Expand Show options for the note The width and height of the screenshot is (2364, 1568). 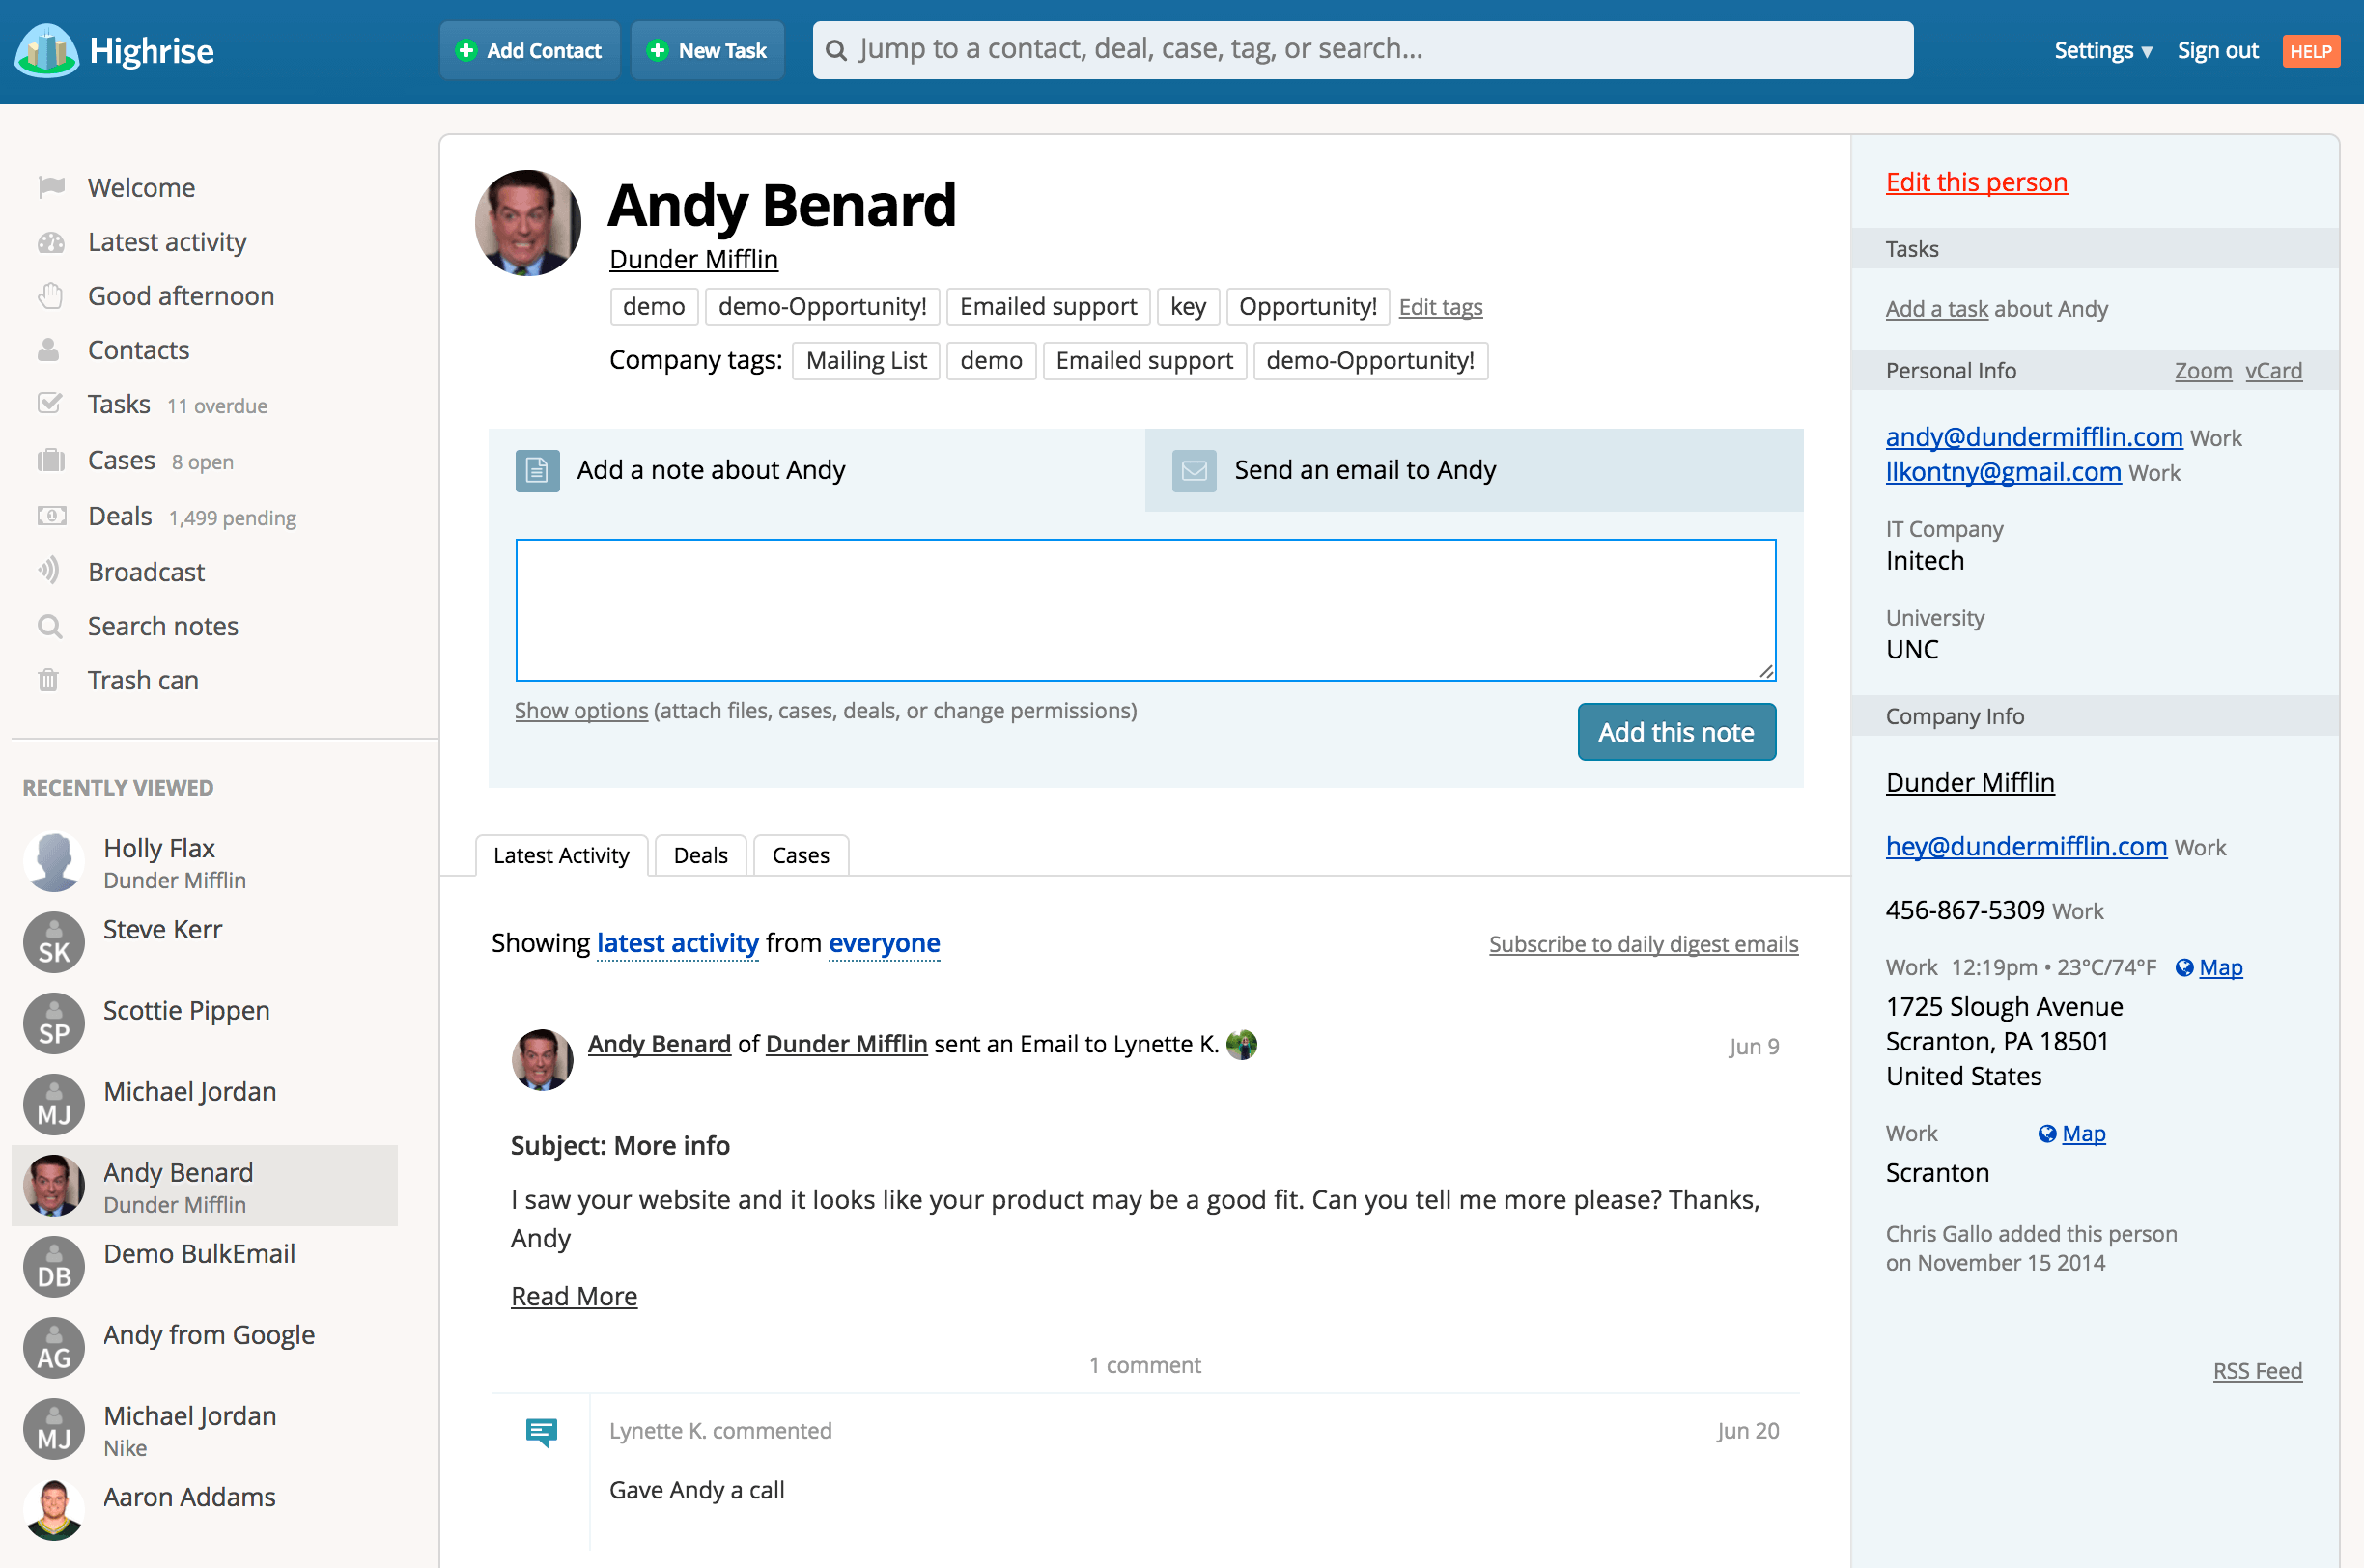click(581, 710)
